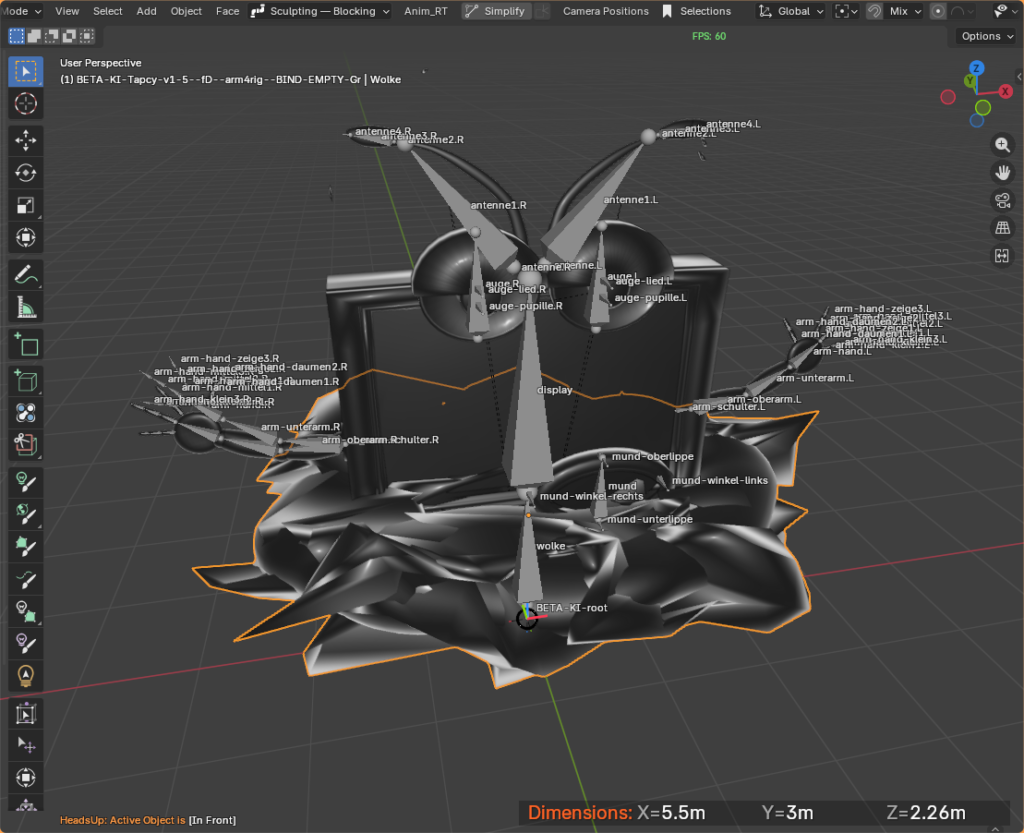Viewport: 1024px width, 833px height.
Task: Switch selection mode to Extend
Action: (x=33, y=35)
